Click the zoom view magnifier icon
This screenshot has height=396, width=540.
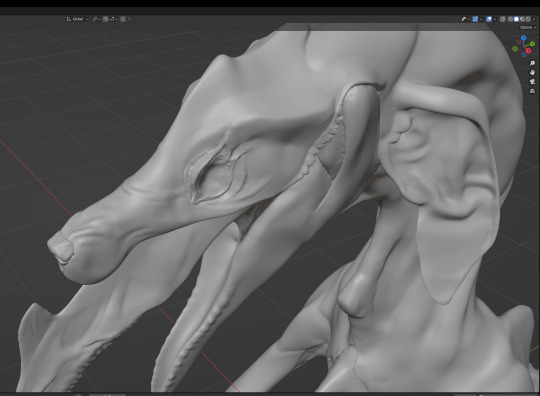[x=532, y=63]
